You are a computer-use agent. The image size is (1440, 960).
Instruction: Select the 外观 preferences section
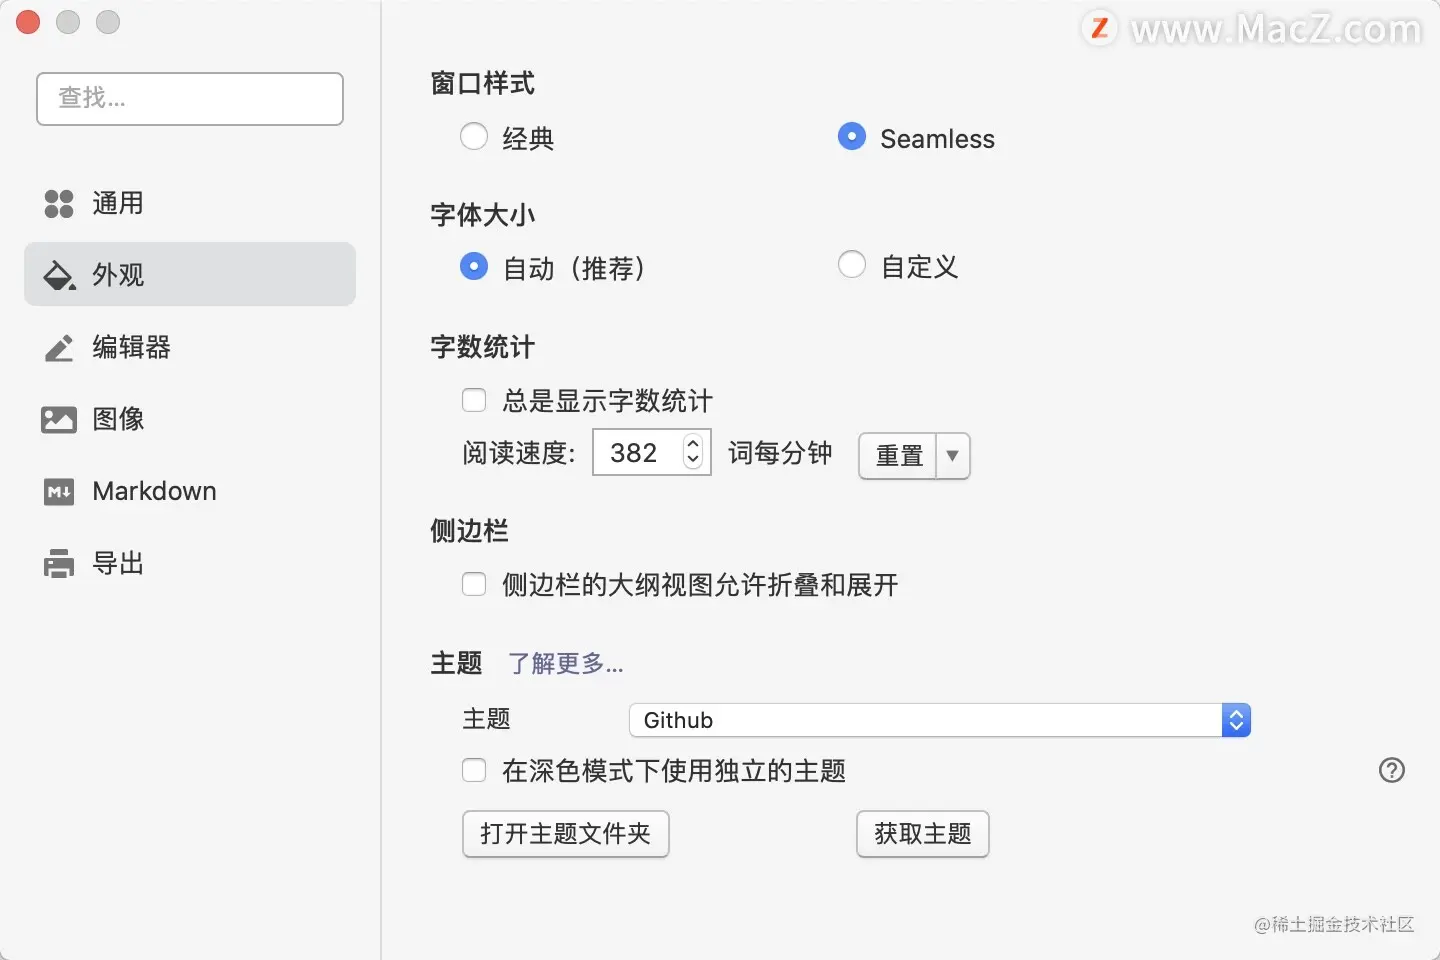(190, 274)
